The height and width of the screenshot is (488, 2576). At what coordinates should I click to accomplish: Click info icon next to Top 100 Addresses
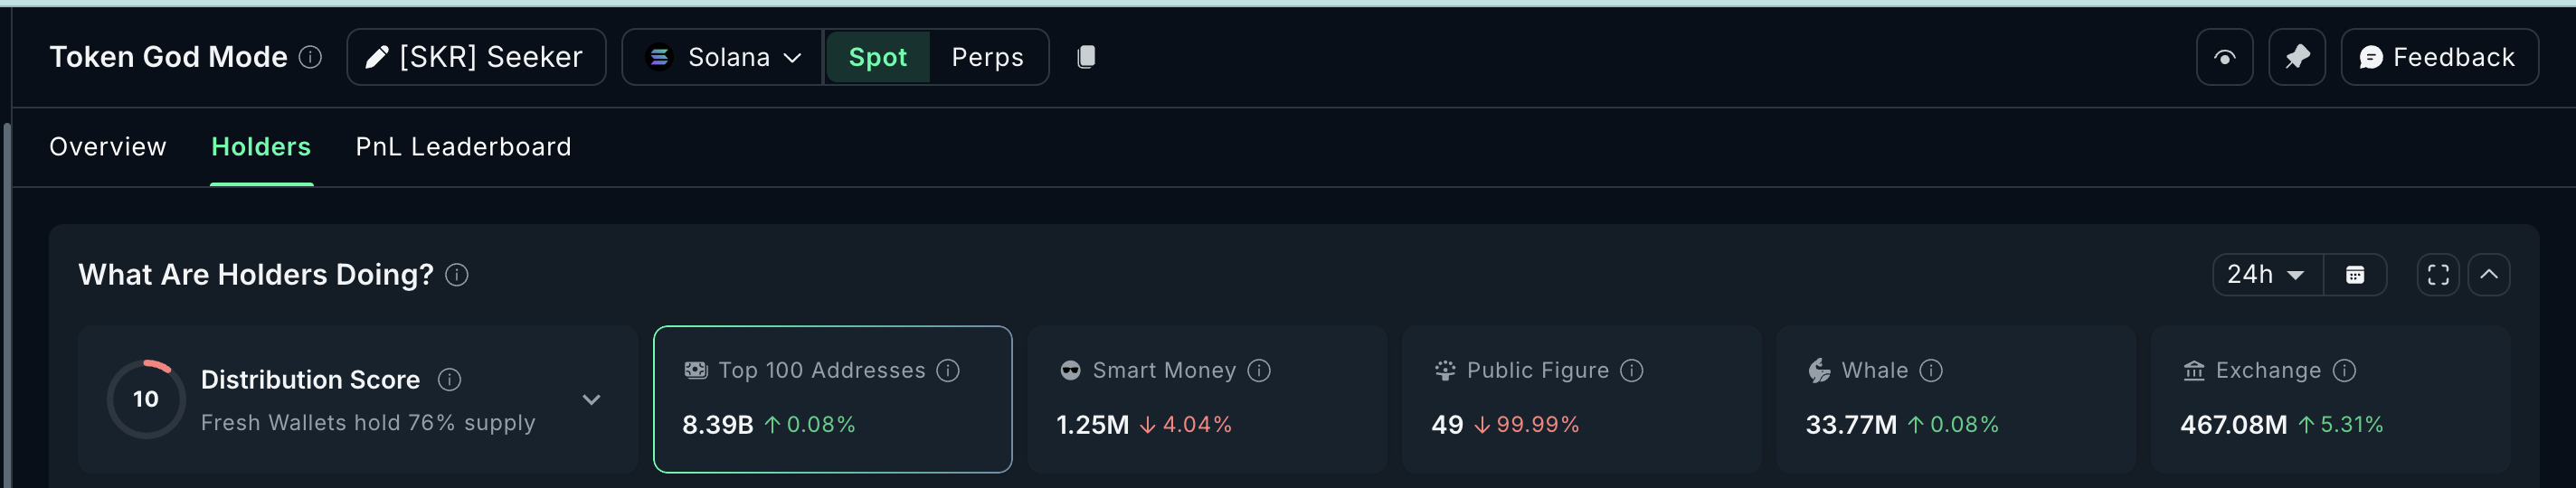(948, 371)
